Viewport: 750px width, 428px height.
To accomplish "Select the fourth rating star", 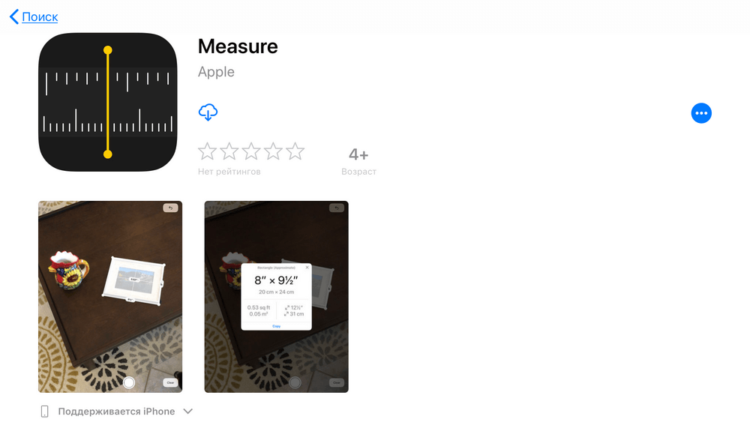I will (273, 151).
